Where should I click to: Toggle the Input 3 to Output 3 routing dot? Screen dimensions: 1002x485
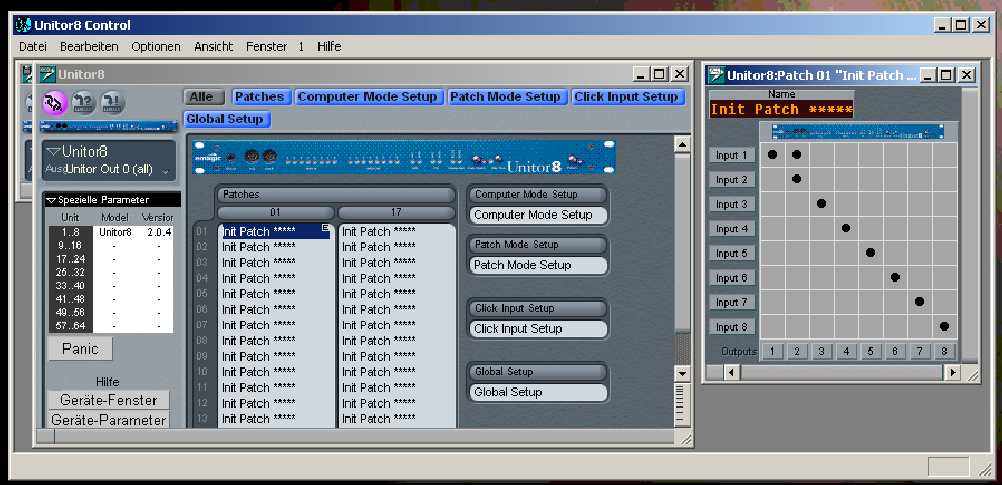(x=821, y=203)
